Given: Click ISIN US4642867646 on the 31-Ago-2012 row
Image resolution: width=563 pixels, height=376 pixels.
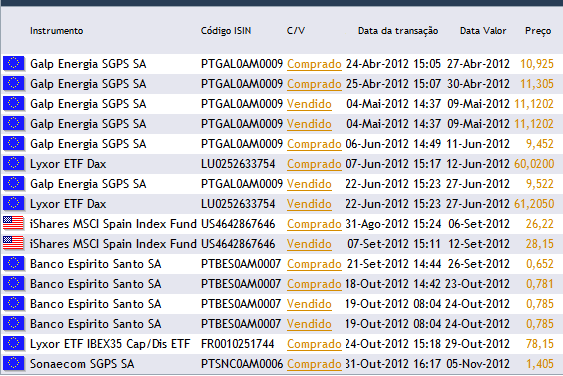Looking at the screenshot, I should pos(238,224).
